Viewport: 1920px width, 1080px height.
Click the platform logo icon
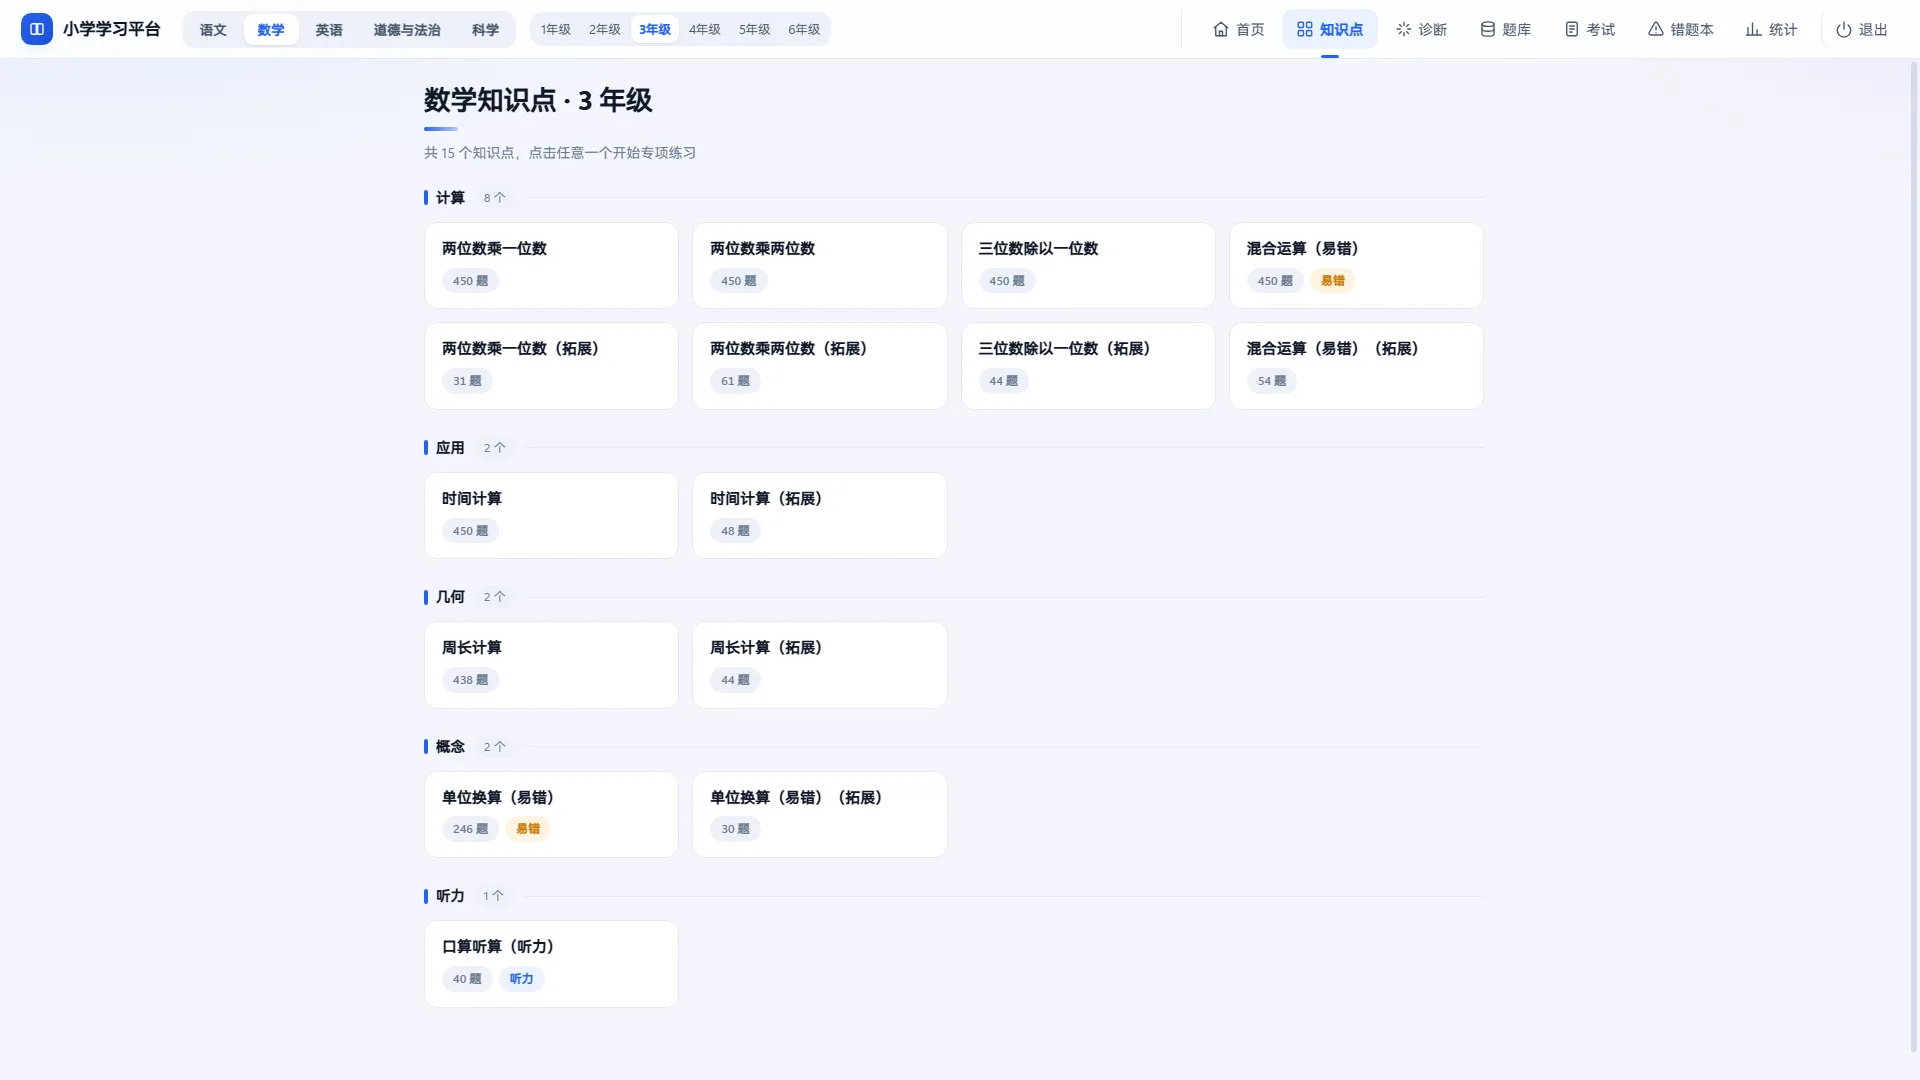coord(37,29)
